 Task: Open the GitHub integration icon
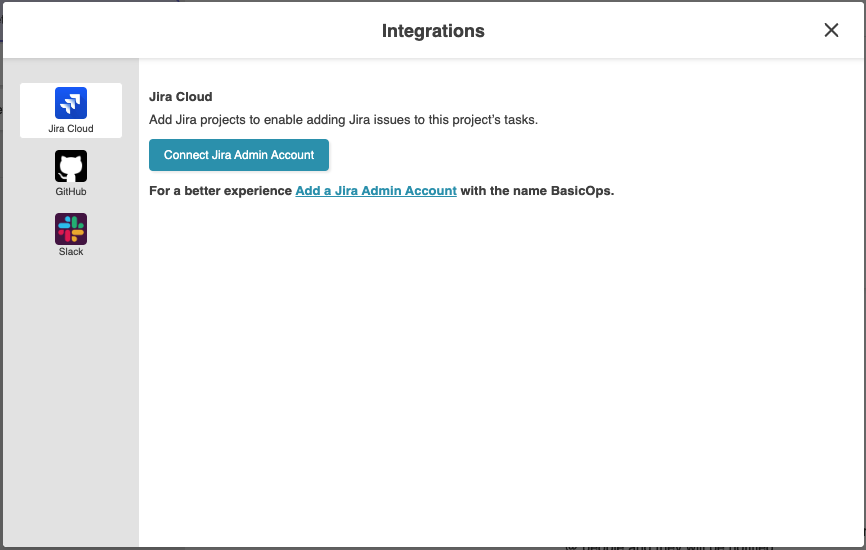[x=71, y=166]
